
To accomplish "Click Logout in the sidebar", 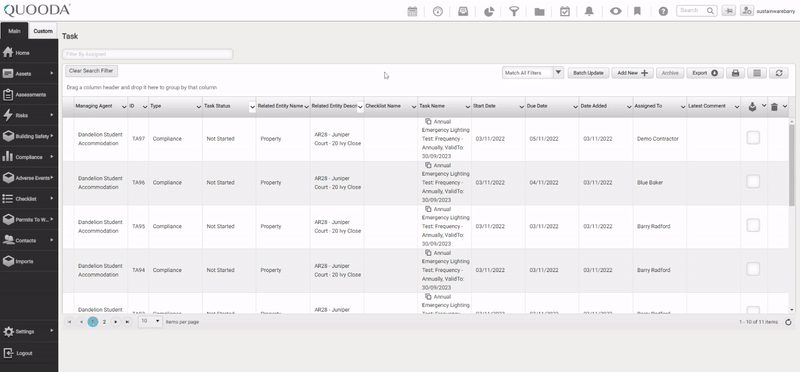I will [x=29, y=353].
